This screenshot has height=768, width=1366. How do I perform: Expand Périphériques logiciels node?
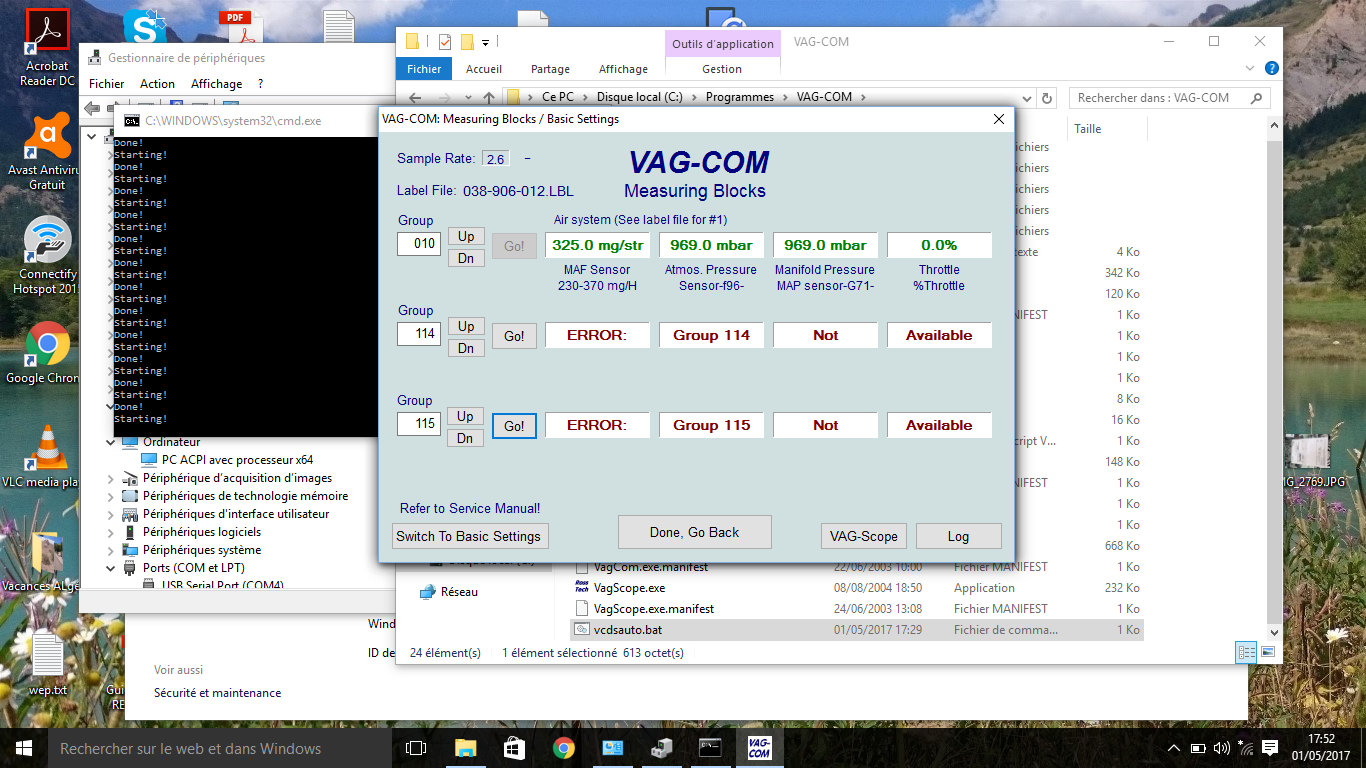point(111,532)
